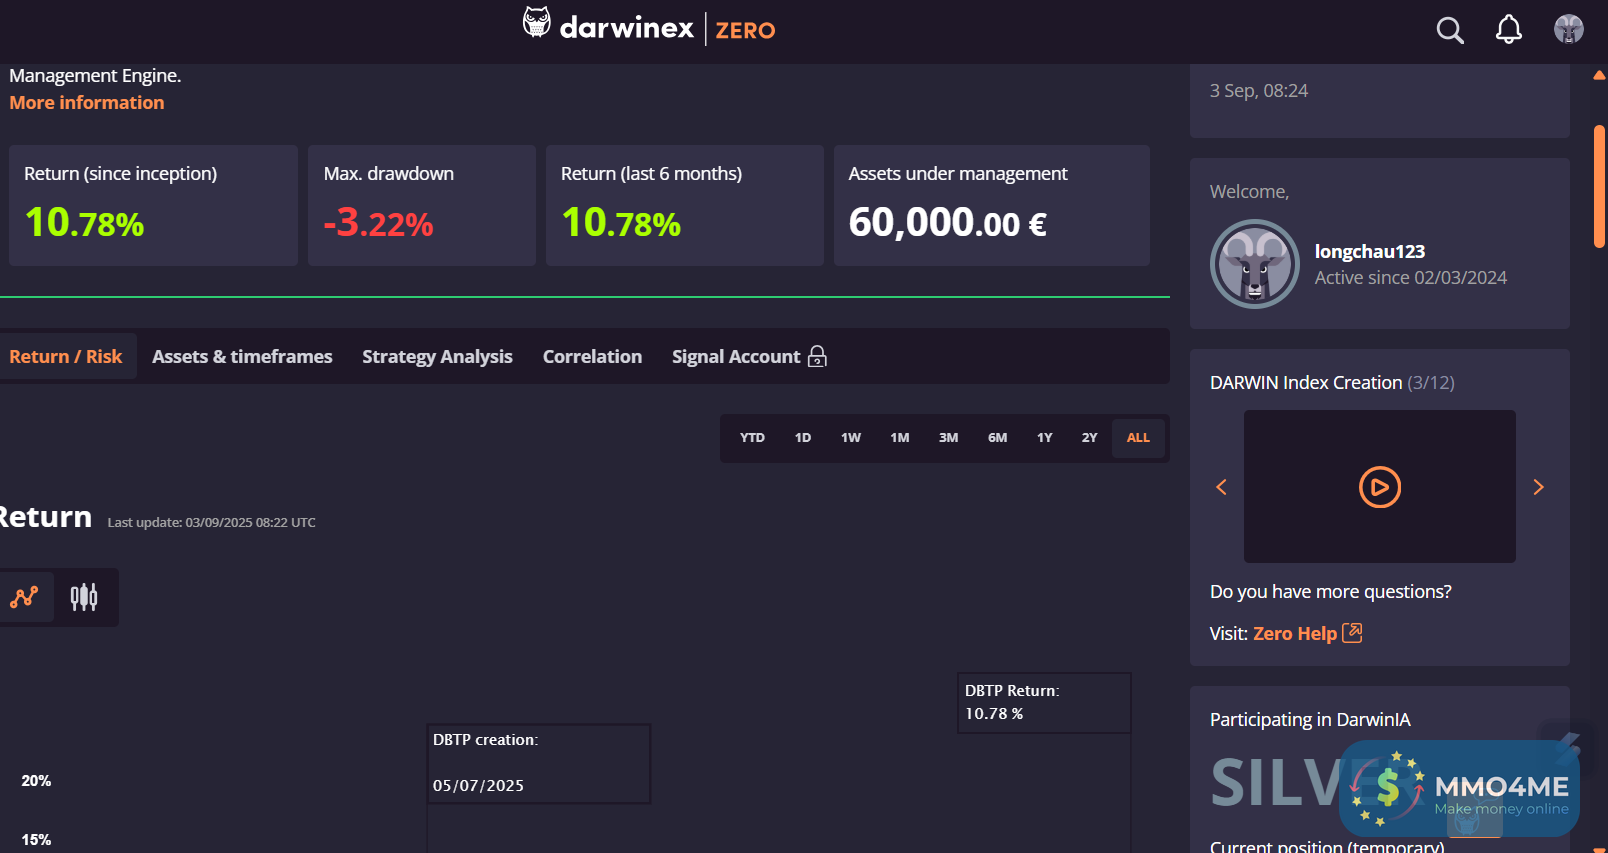
Task: Select the 1M time range
Action: pyautogui.click(x=900, y=438)
